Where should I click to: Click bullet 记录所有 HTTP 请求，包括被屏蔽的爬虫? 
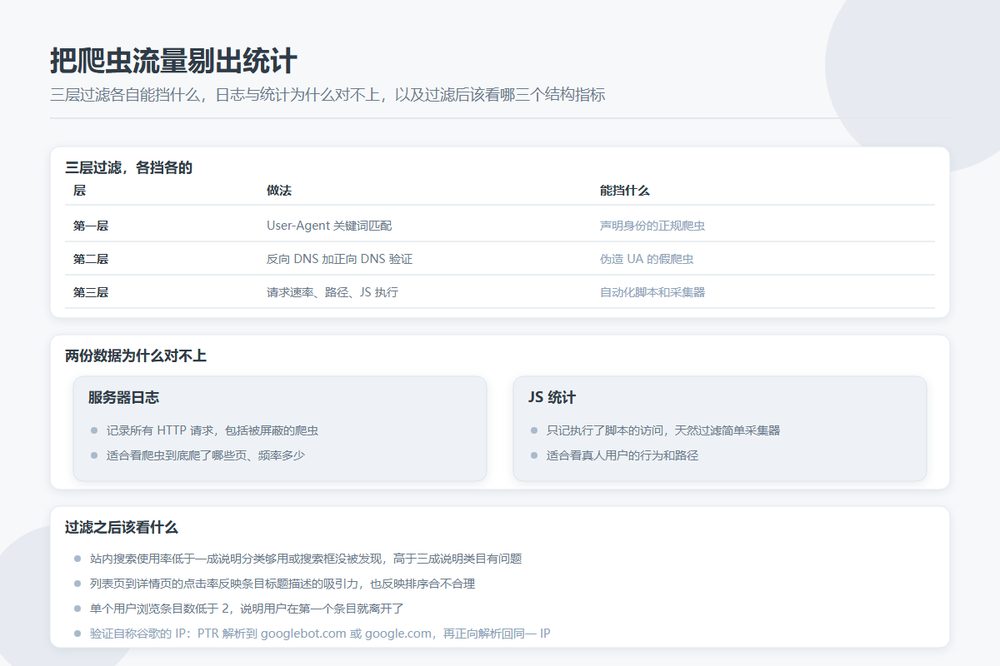click(x=212, y=431)
